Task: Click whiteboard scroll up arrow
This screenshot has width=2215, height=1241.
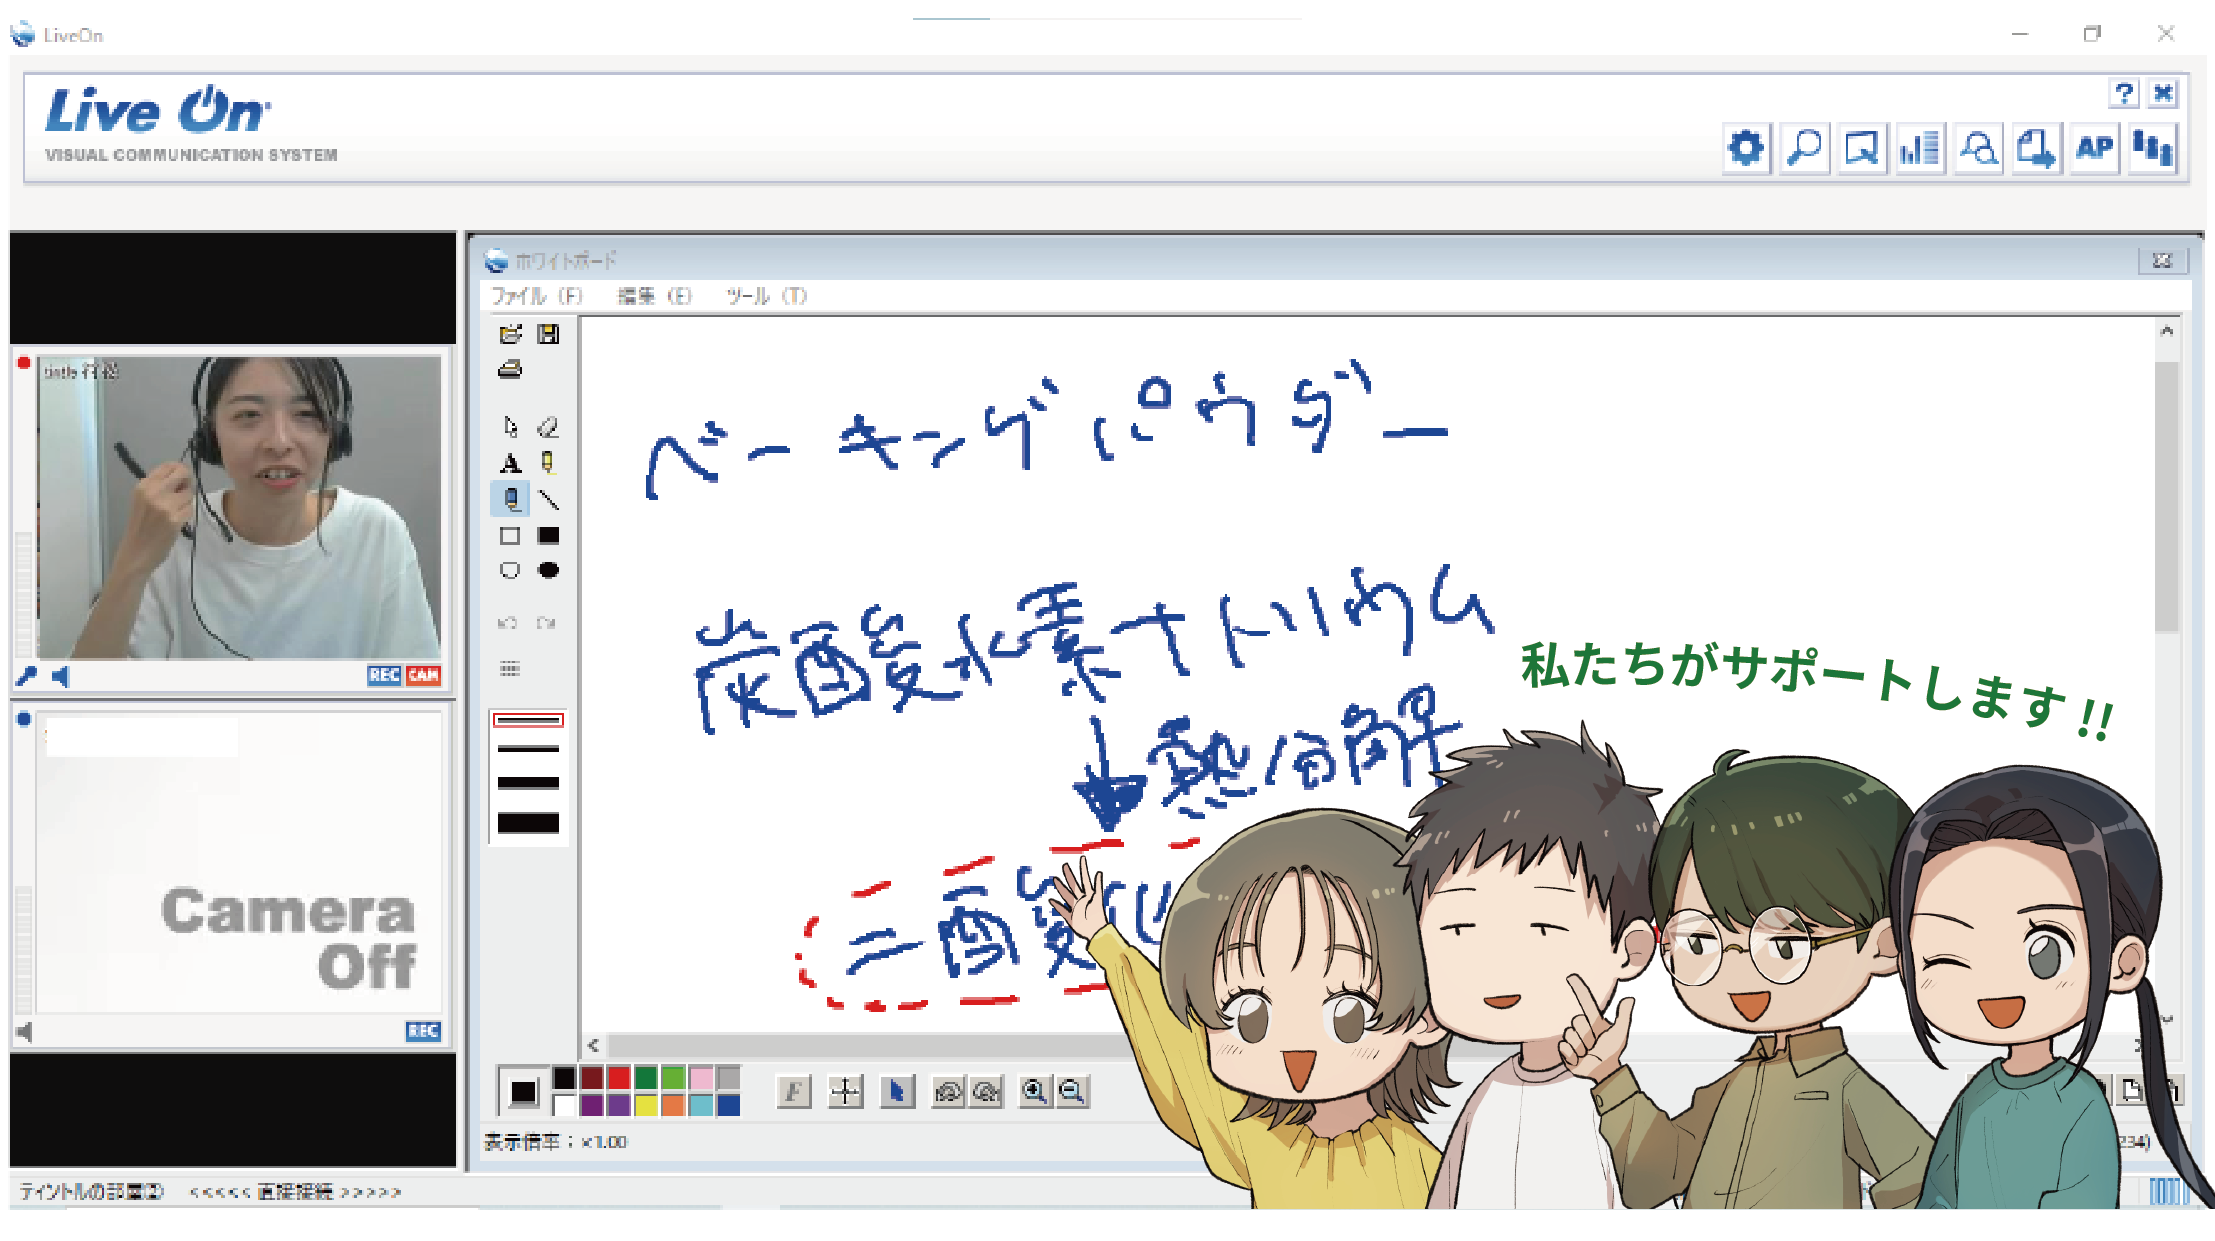Action: 2166,331
